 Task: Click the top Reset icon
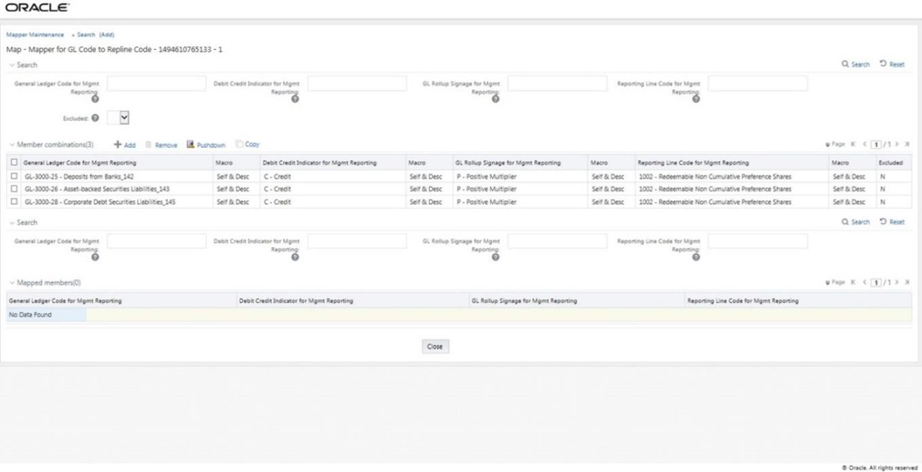[x=883, y=63]
